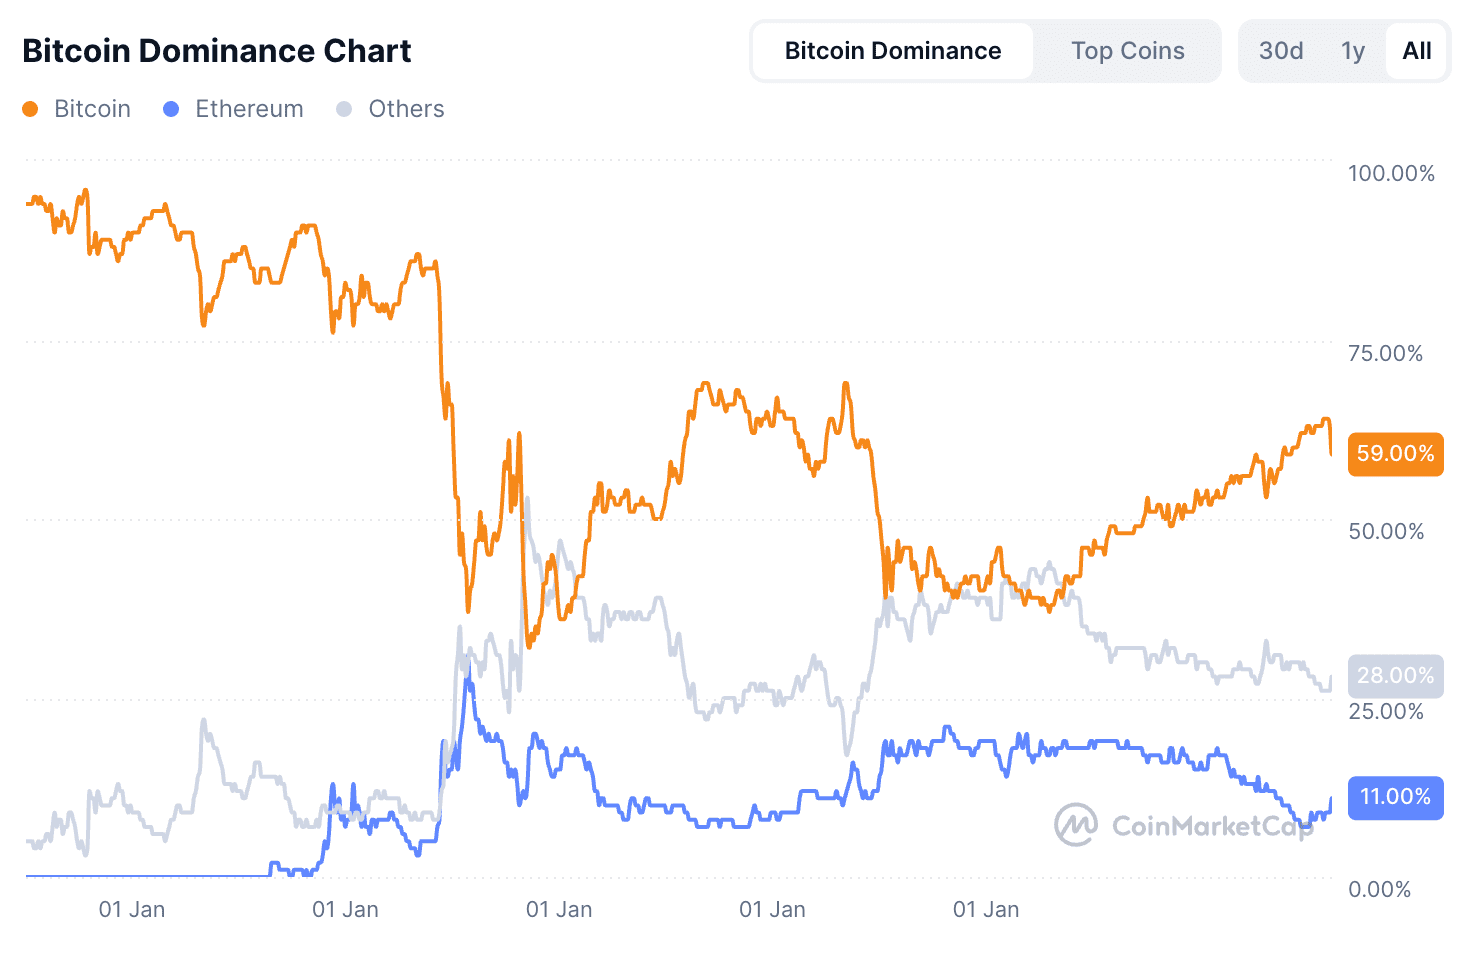Click the 50.00% gridline label

tap(1386, 531)
